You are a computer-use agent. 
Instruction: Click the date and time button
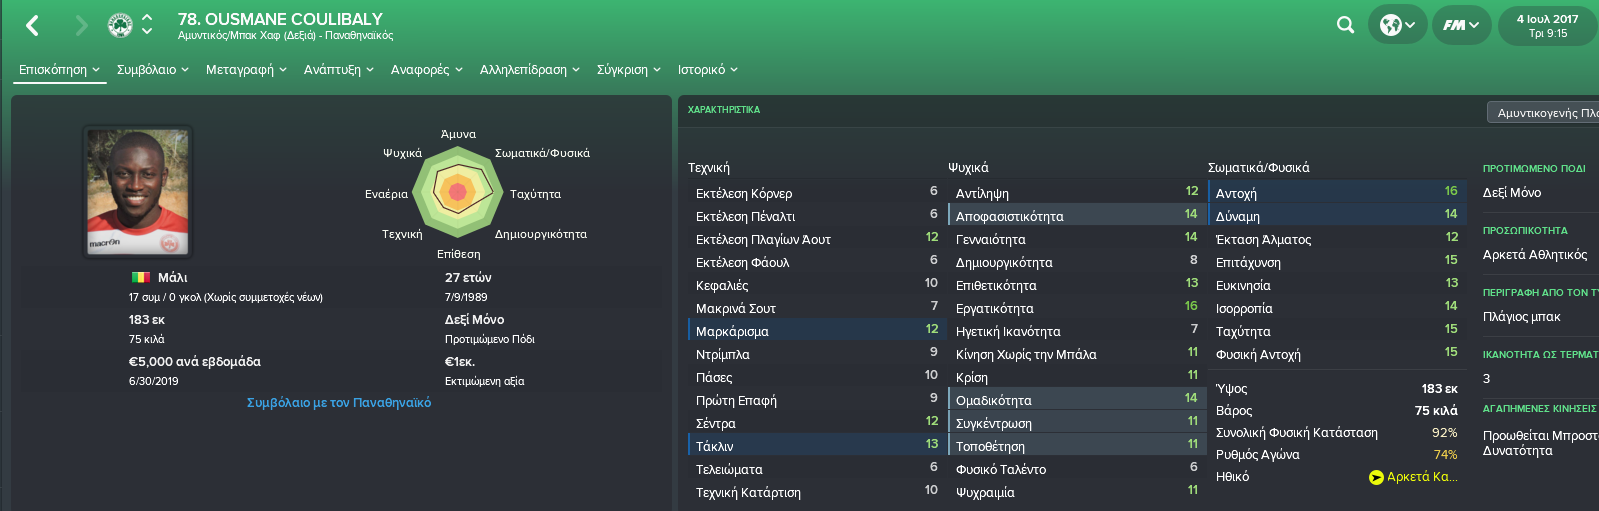(x=1547, y=25)
